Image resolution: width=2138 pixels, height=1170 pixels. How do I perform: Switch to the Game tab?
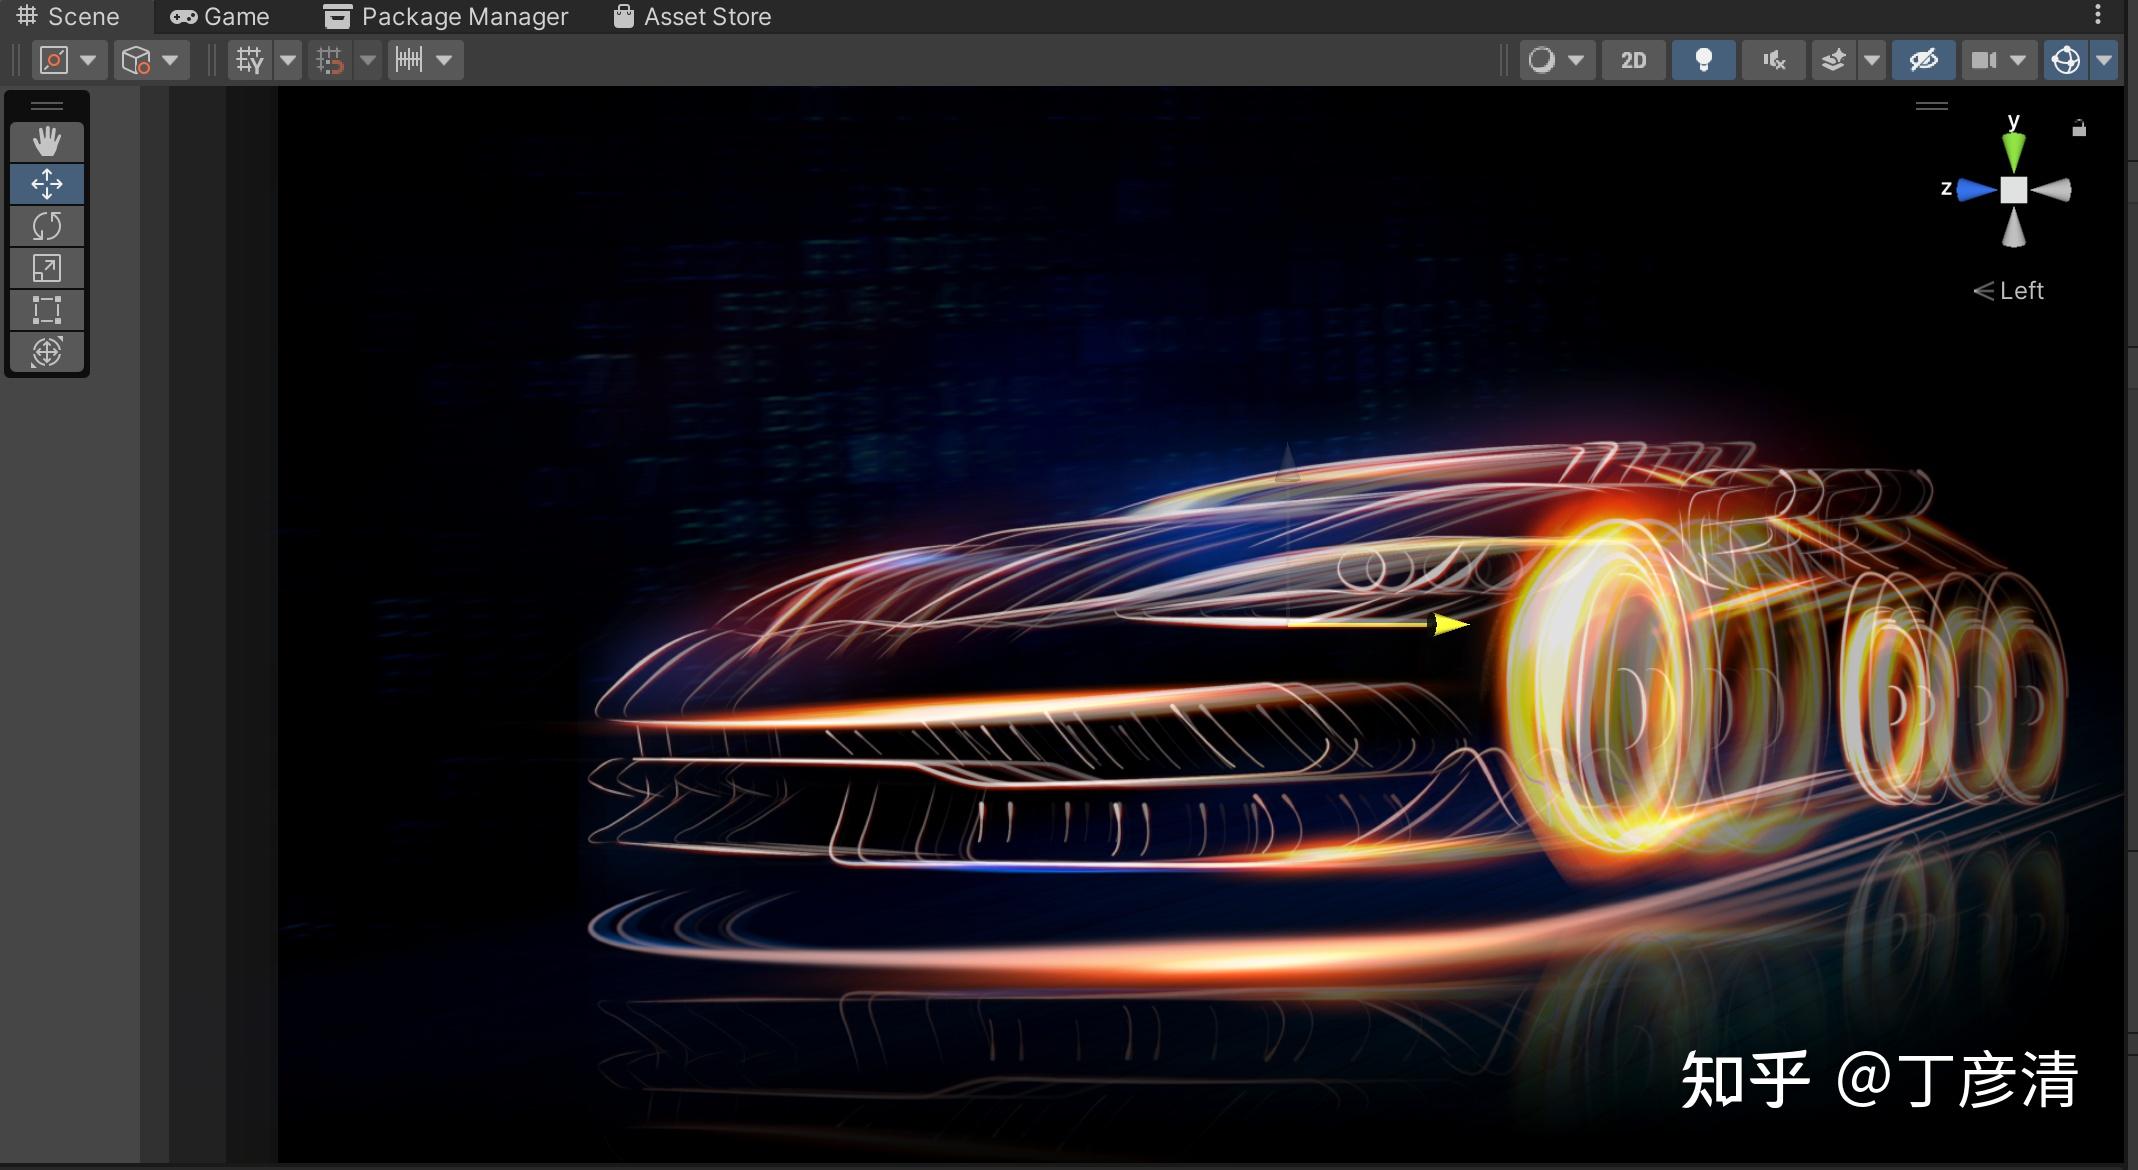pyautogui.click(x=220, y=17)
